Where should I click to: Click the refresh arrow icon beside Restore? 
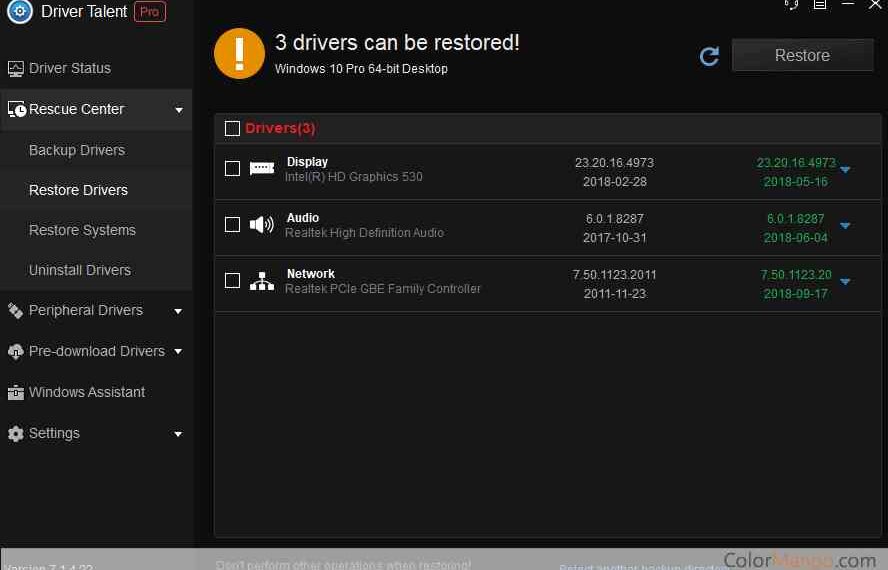point(709,56)
